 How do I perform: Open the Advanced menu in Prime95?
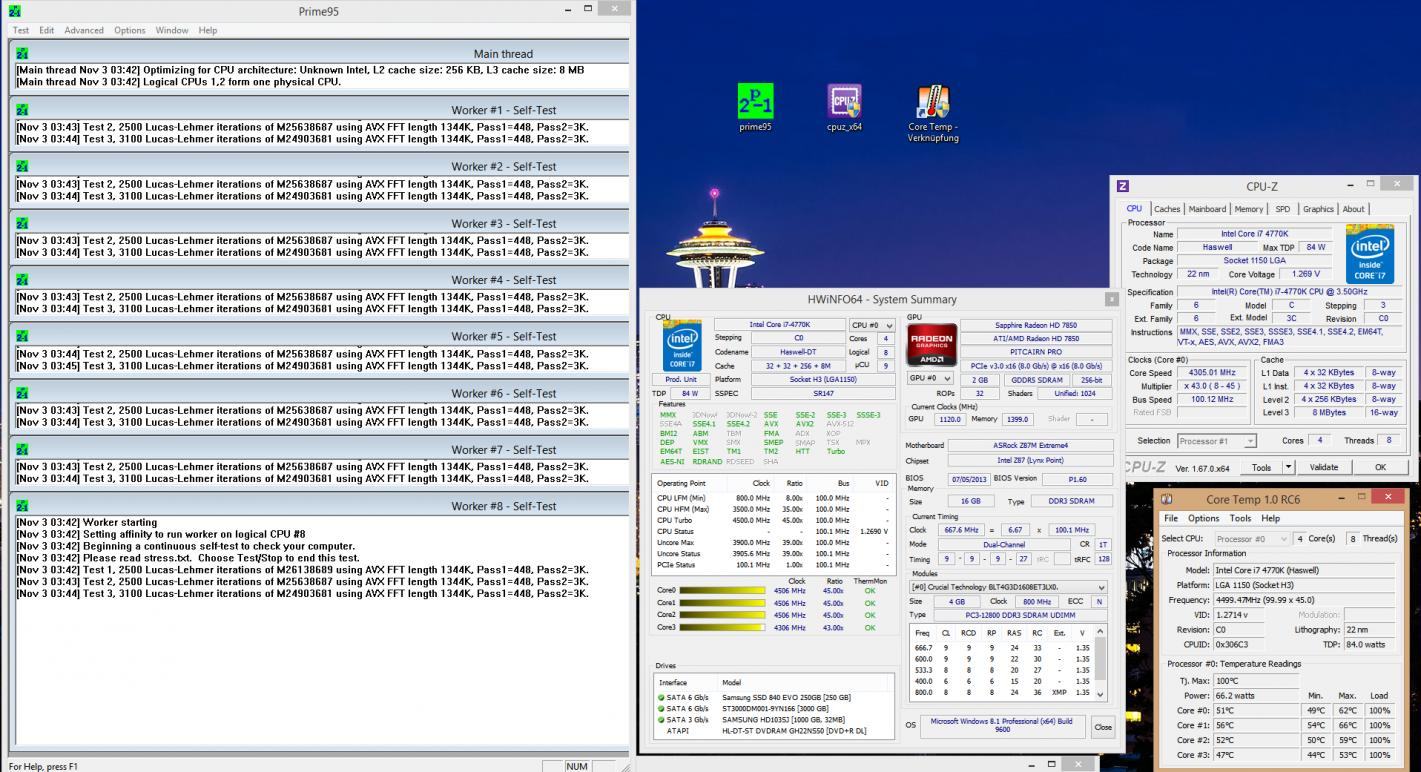tap(84, 30)
